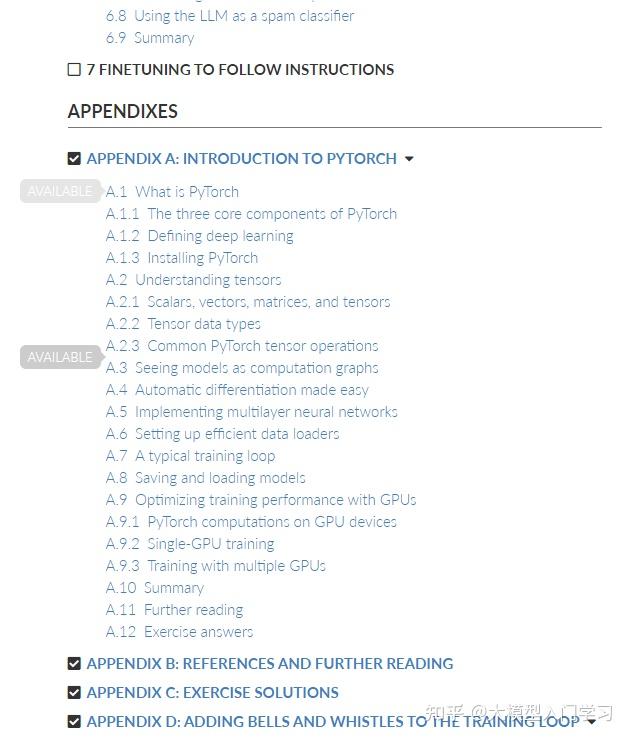Open section A.2 Understanding tensors

[193, 280]
